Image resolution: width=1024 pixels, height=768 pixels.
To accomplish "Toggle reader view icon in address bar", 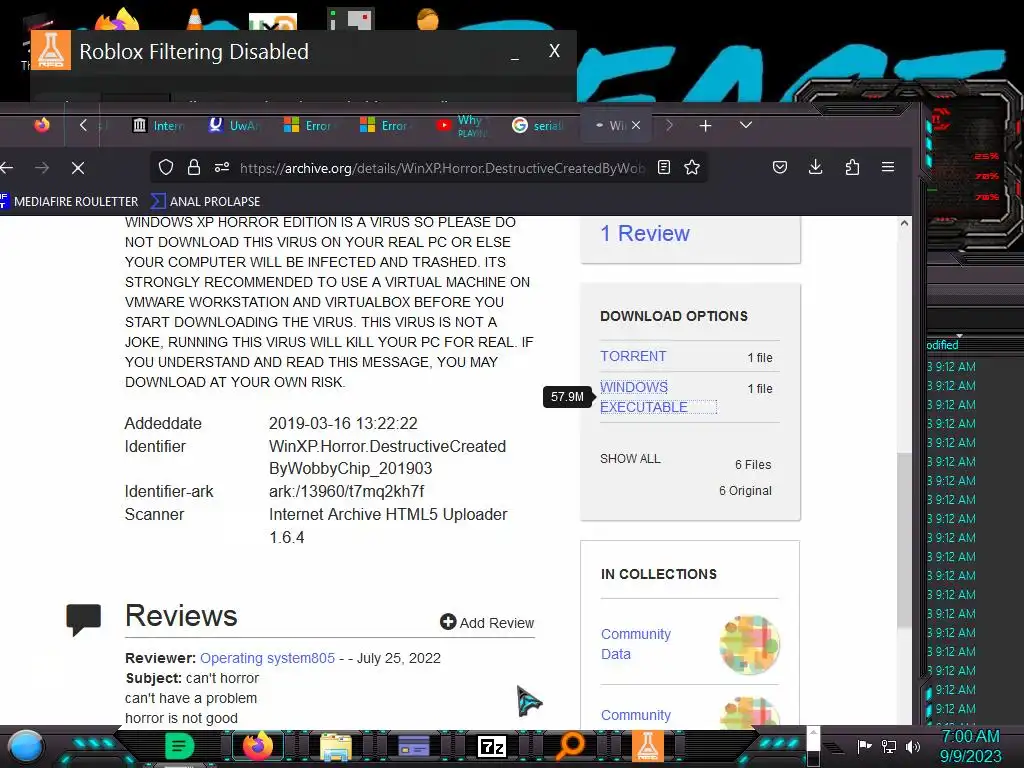I will click(664, 168).
